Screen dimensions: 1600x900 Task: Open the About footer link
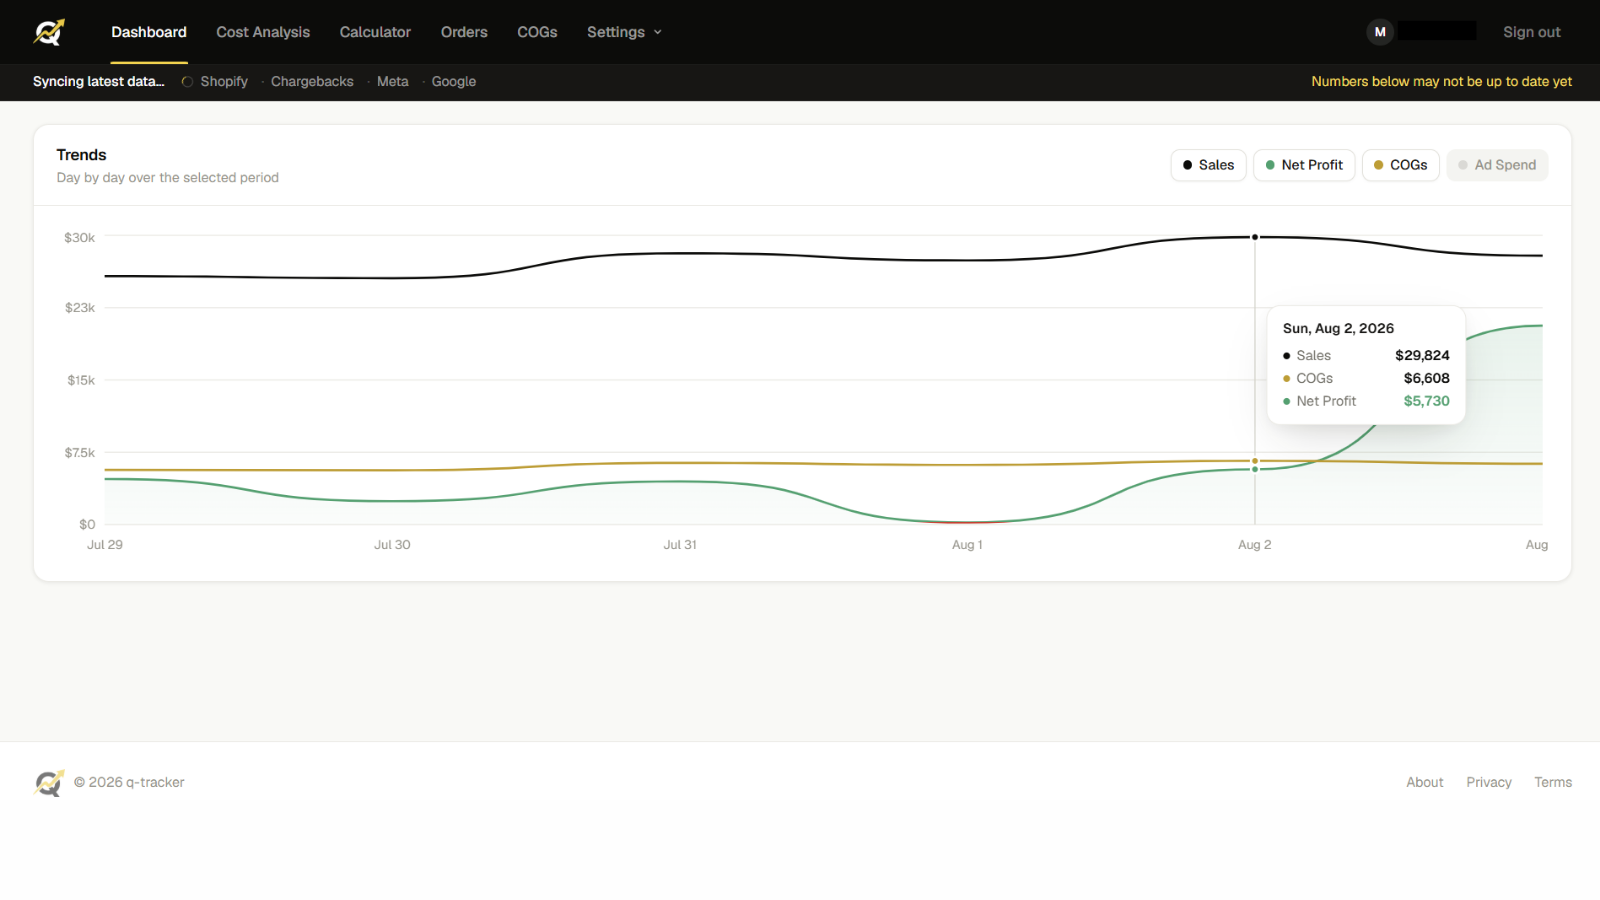point(1424,782)
